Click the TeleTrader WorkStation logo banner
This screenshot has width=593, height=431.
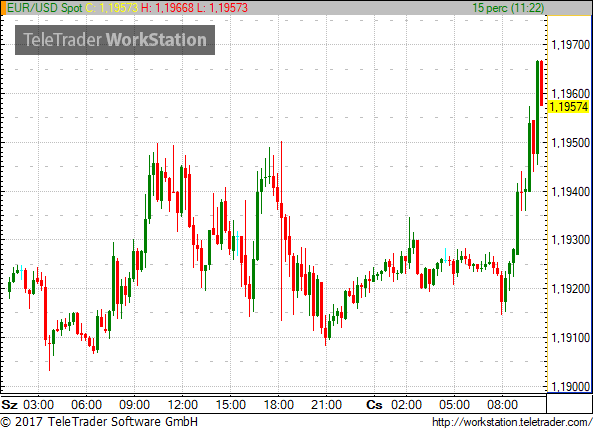[115, 40]
